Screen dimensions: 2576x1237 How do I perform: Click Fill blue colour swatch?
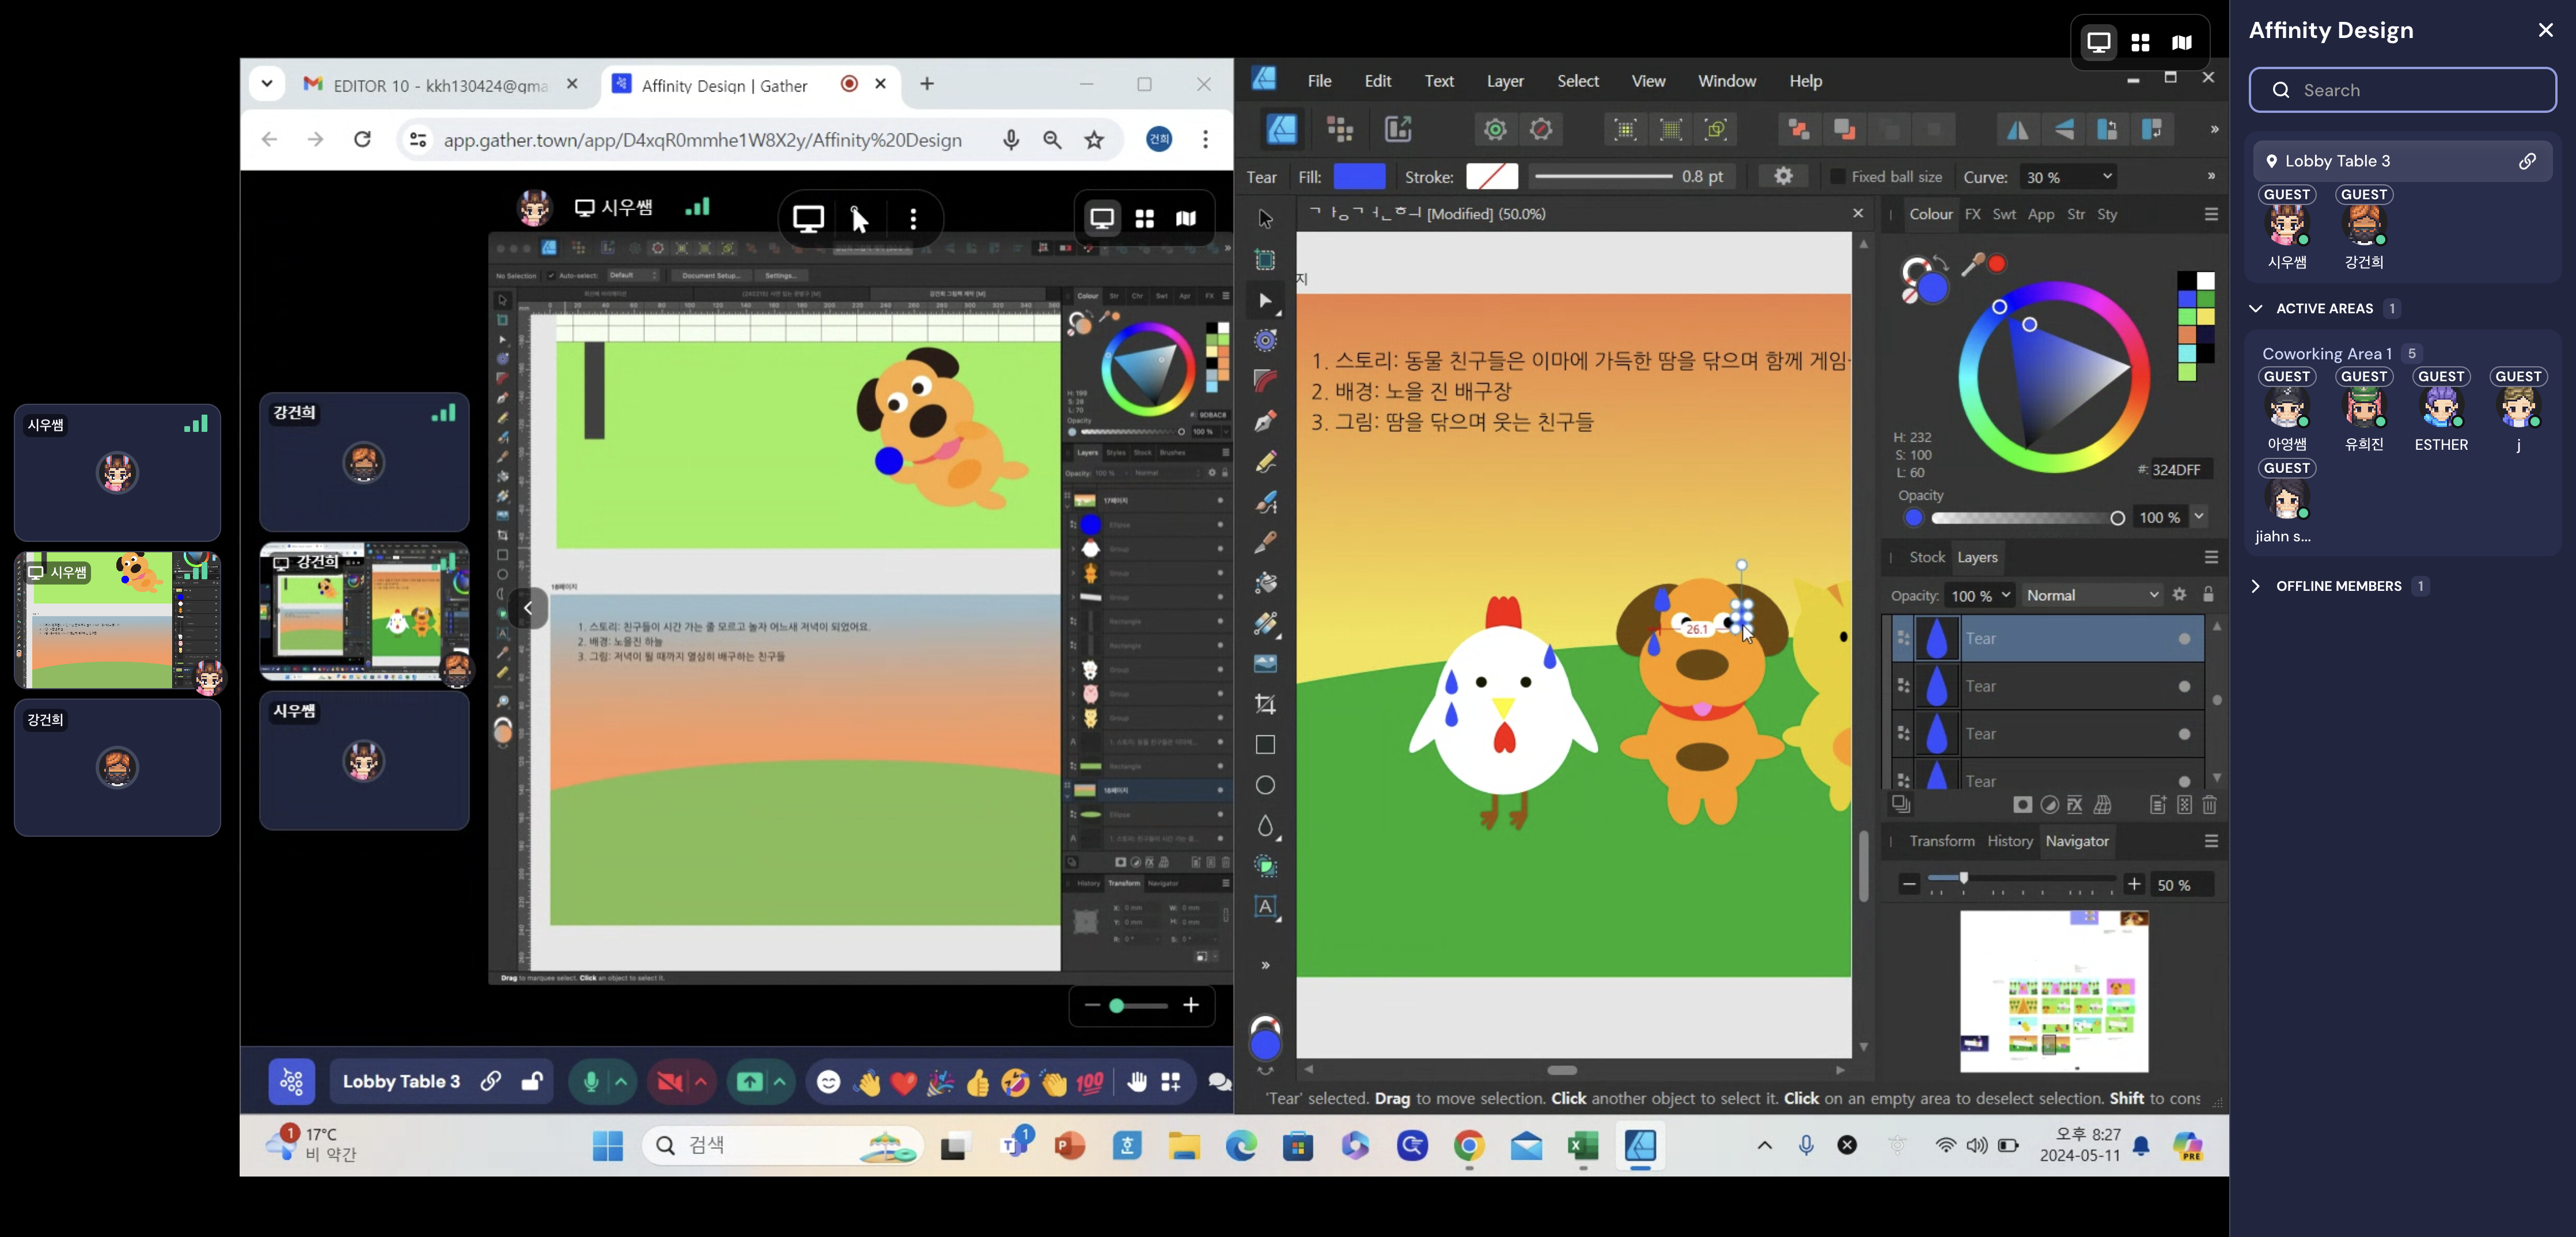1359,177
